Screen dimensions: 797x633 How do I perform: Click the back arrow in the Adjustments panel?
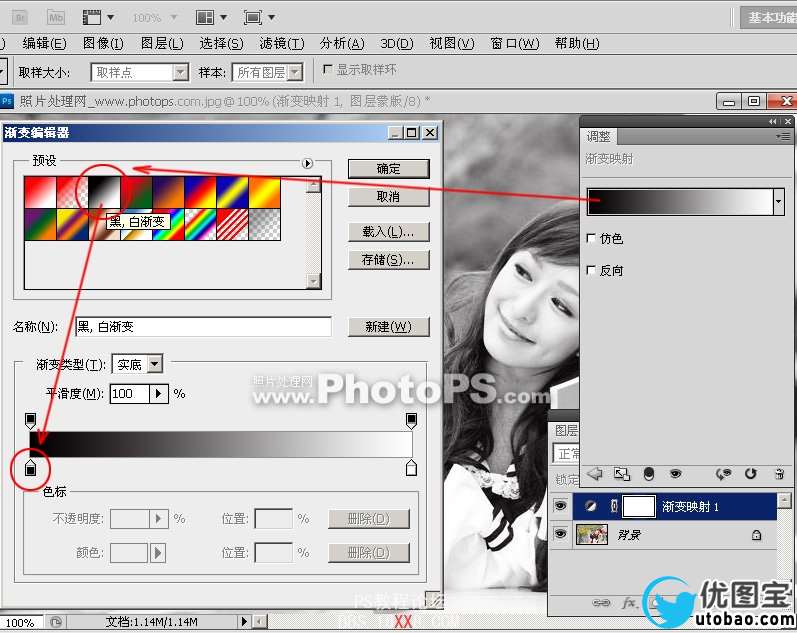594,474
